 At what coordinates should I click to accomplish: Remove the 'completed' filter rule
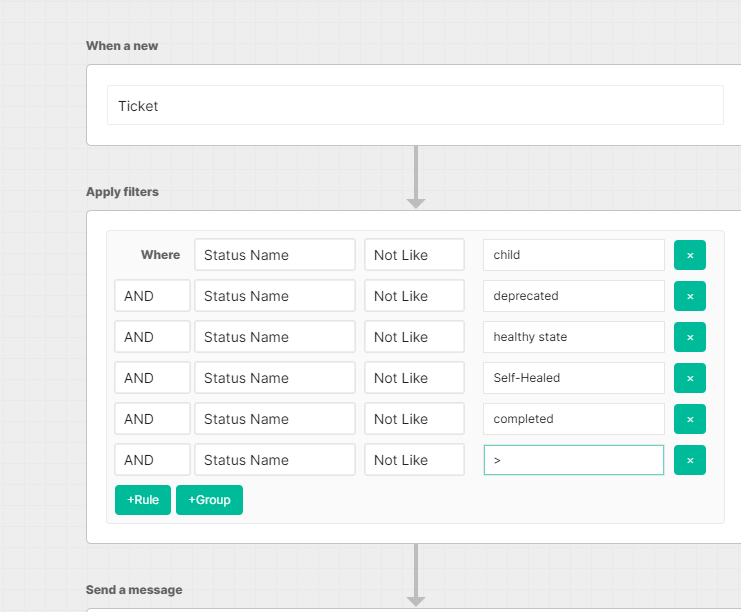pos(689,419)
